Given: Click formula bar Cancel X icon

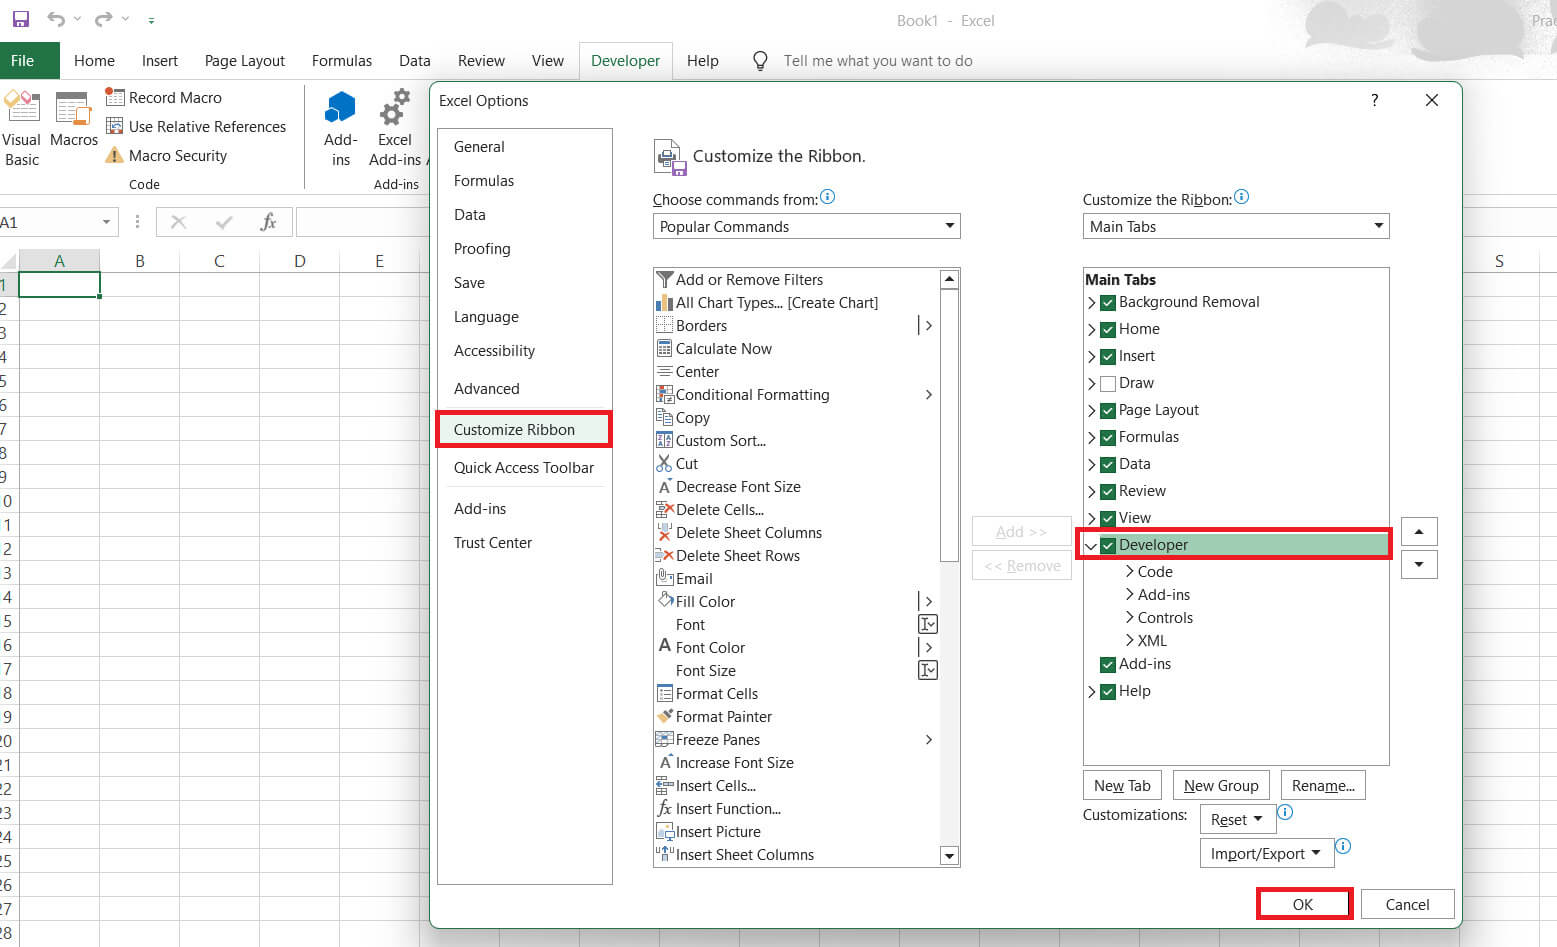Looking at the screenshot, I should point(178,222).
